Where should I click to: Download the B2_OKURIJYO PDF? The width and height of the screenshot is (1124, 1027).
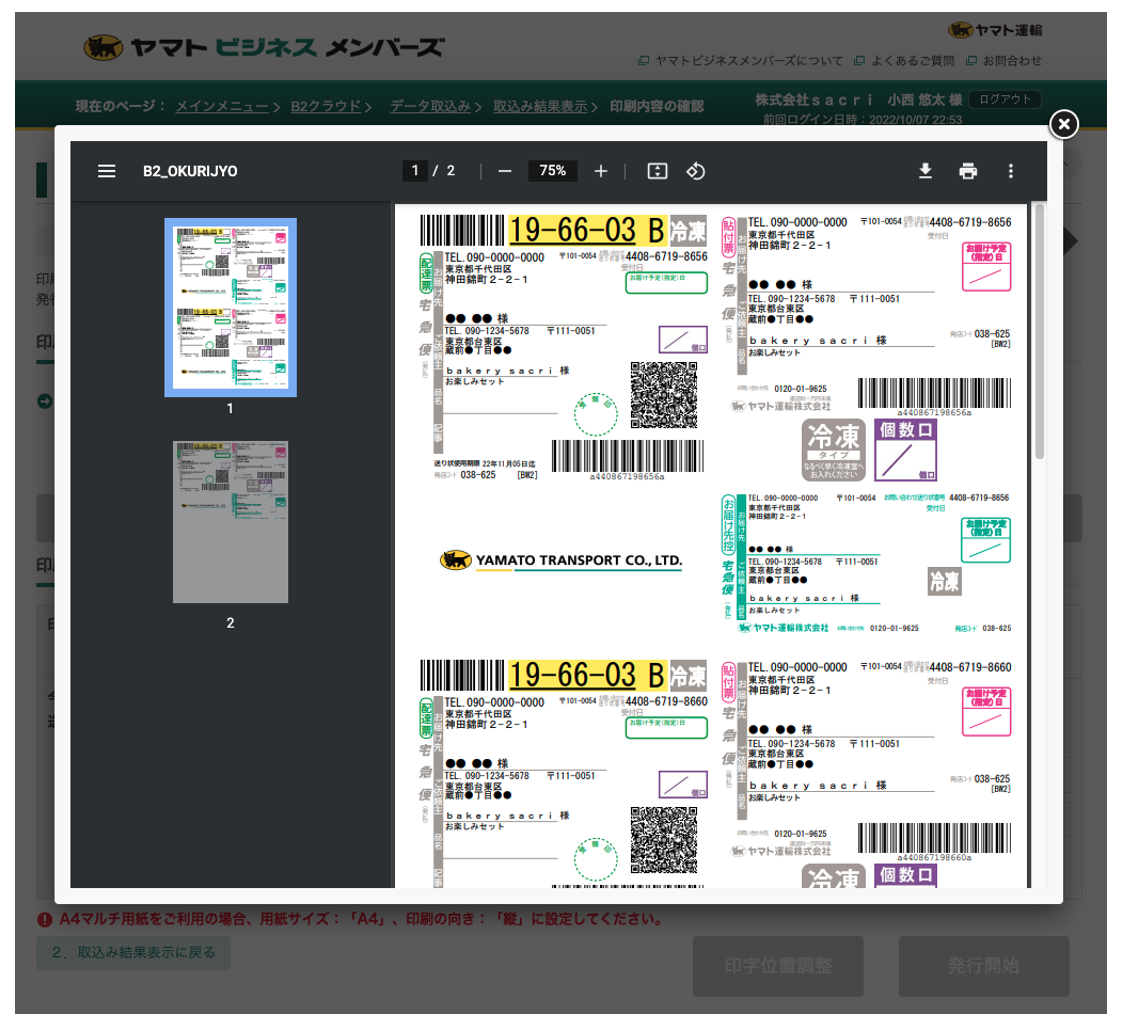pyautogui.click(x=925, y=171)
